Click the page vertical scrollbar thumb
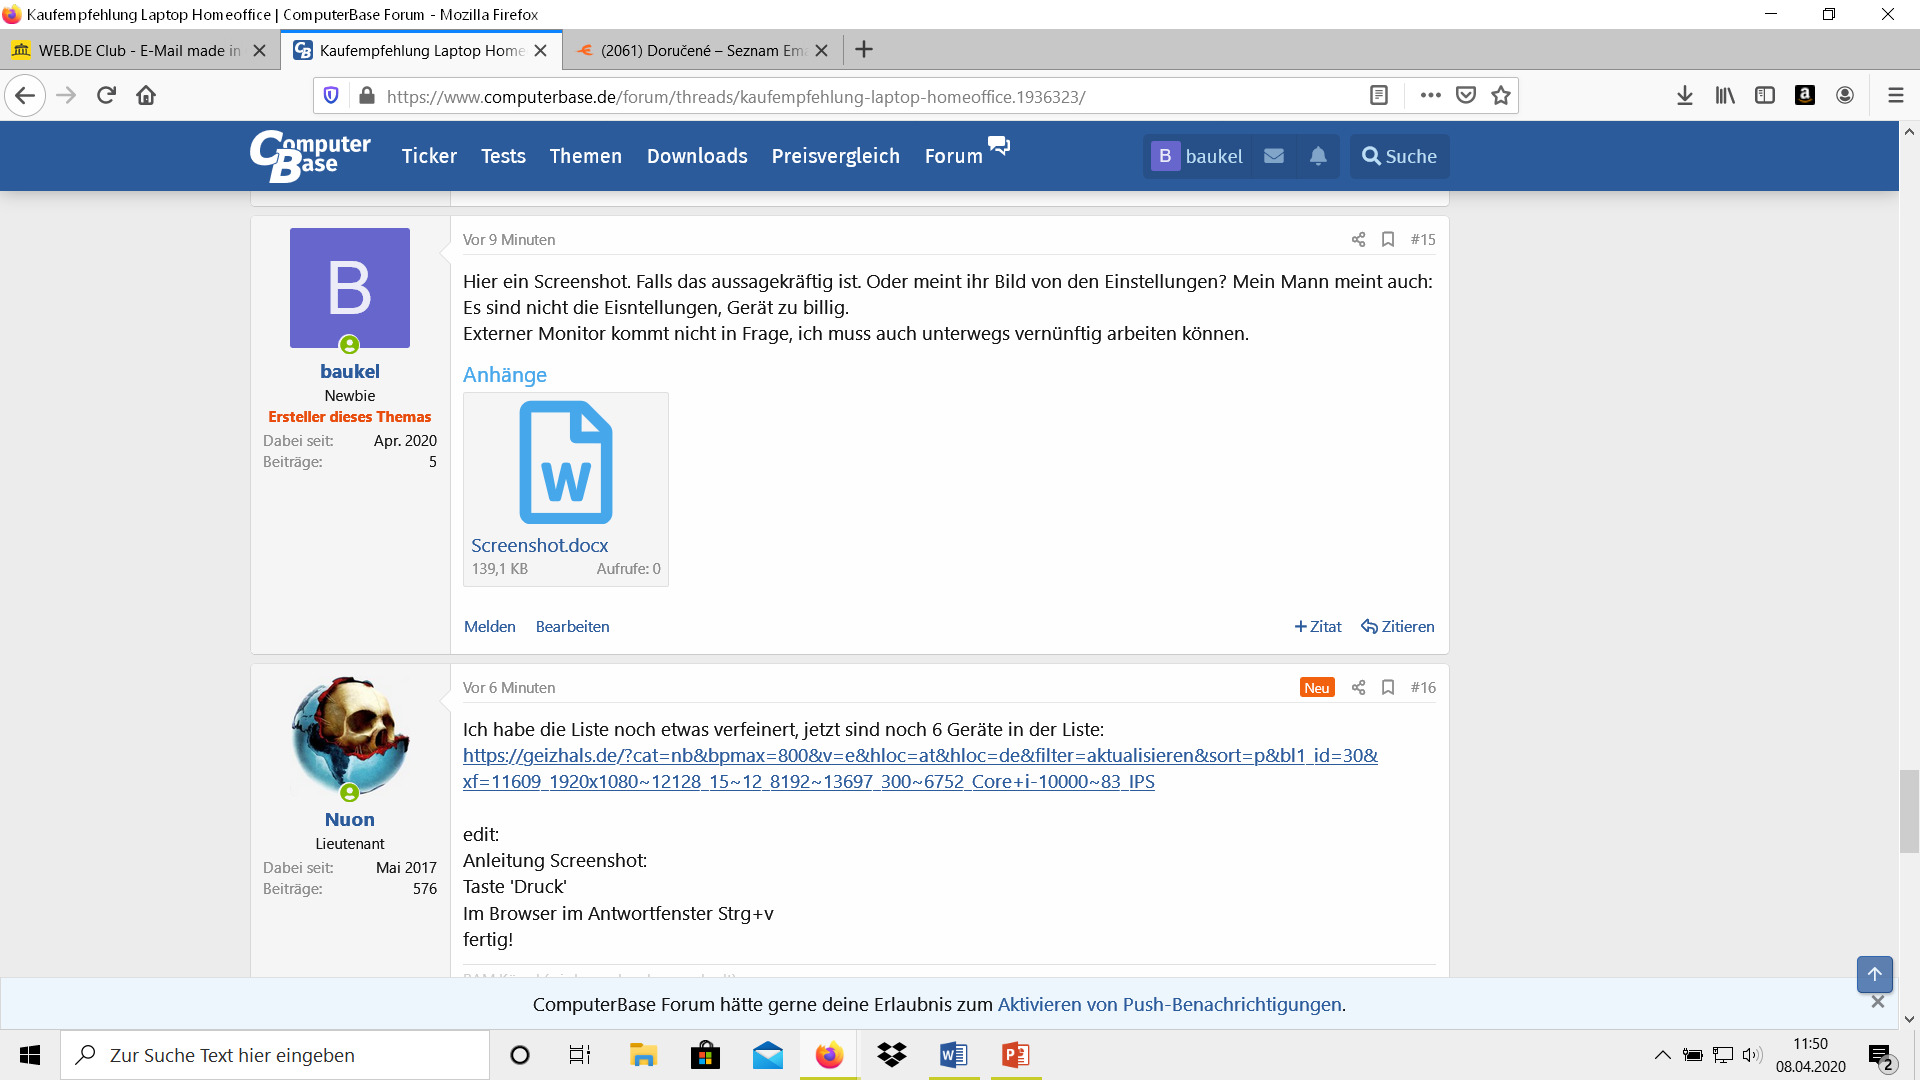The width and height of the screenshot is (1920, 1080). 1909,810
